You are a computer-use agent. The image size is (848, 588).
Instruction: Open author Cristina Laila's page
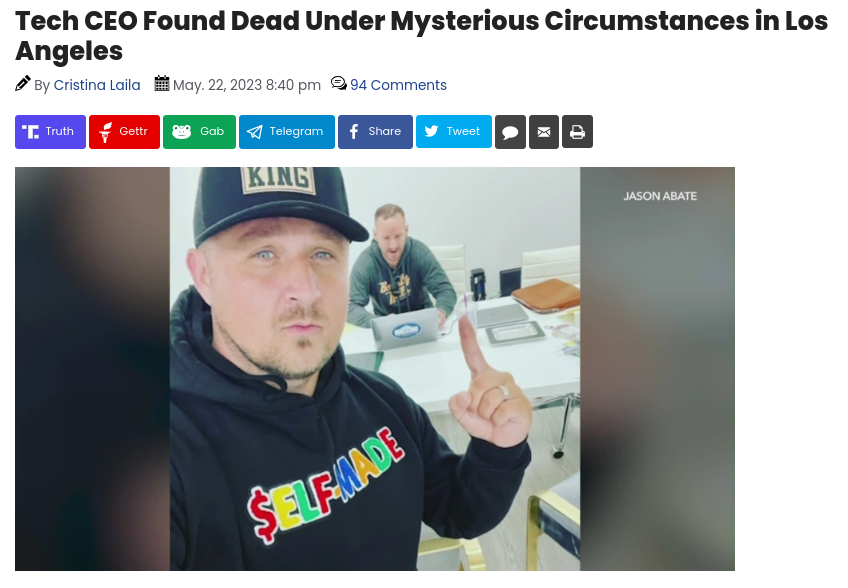pos(97,85)
